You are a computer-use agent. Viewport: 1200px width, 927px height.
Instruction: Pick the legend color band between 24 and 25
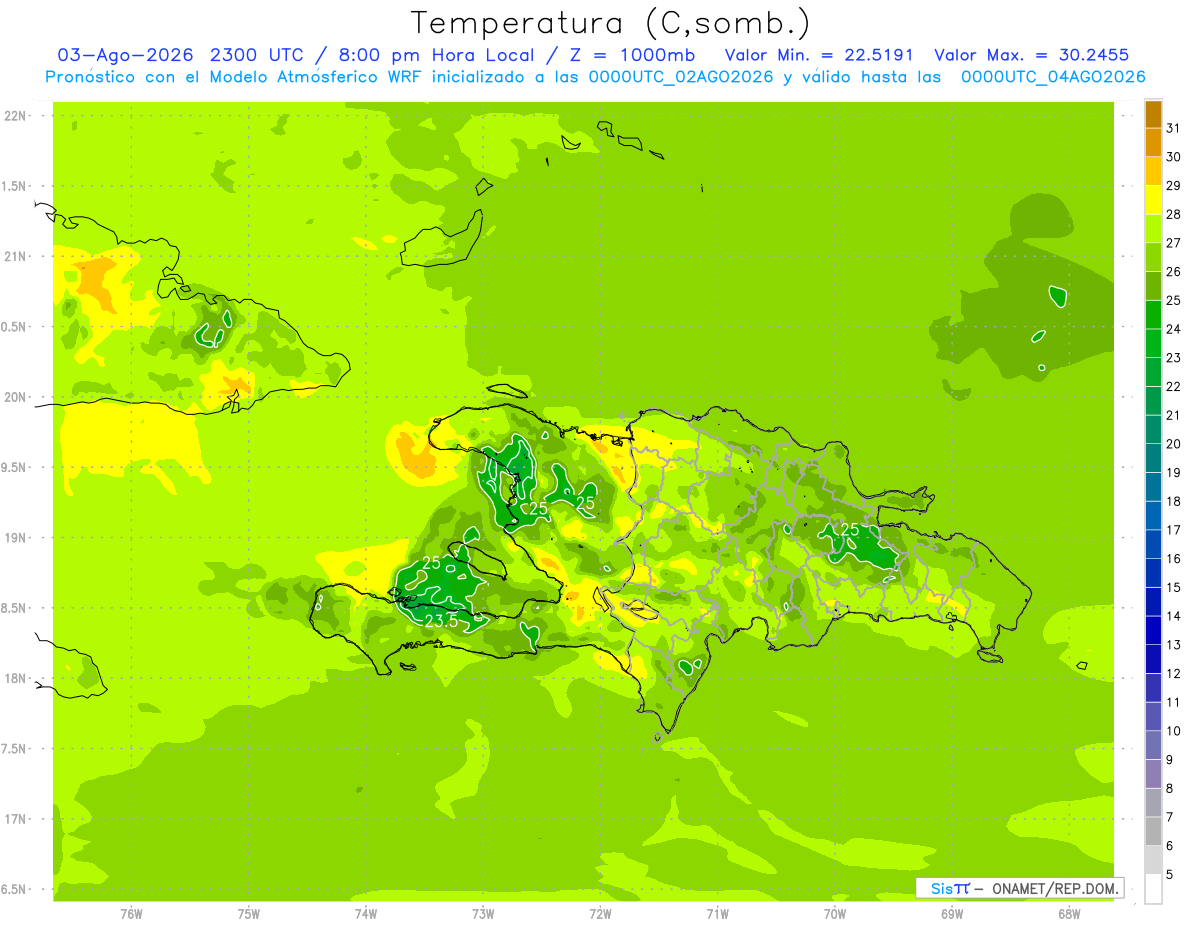click(1153, 314)
